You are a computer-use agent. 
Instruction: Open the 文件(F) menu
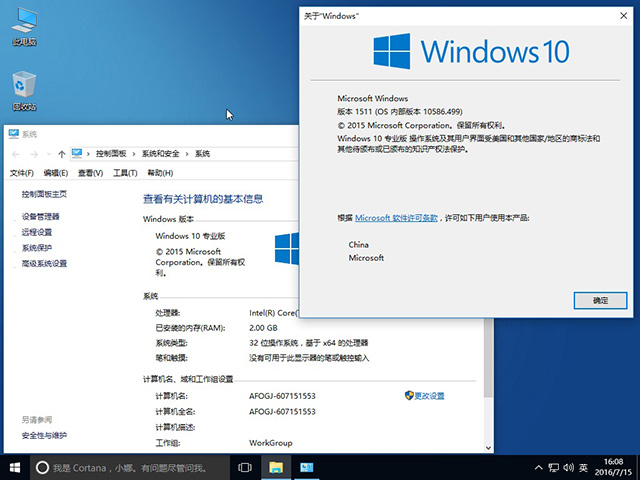click(x=22, y=173)
